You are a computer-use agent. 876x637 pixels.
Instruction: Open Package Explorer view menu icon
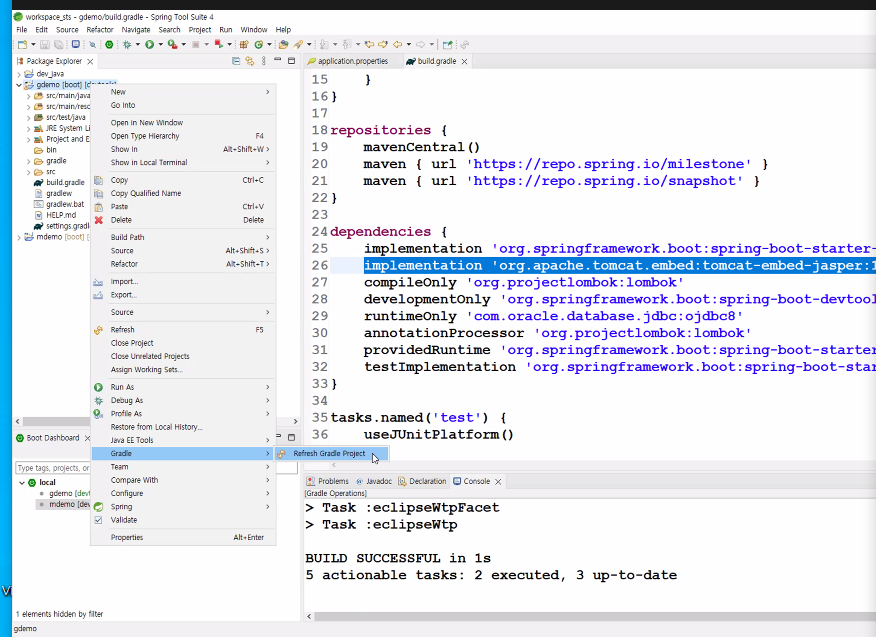click(264, 61)
